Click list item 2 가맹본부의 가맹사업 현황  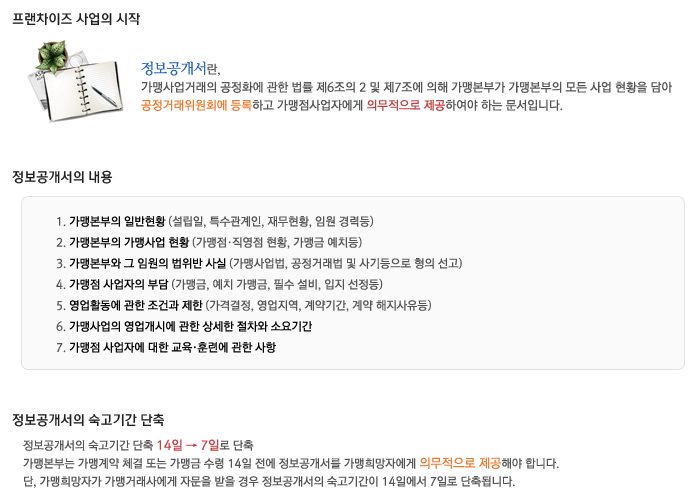click(x=209, y=242)
